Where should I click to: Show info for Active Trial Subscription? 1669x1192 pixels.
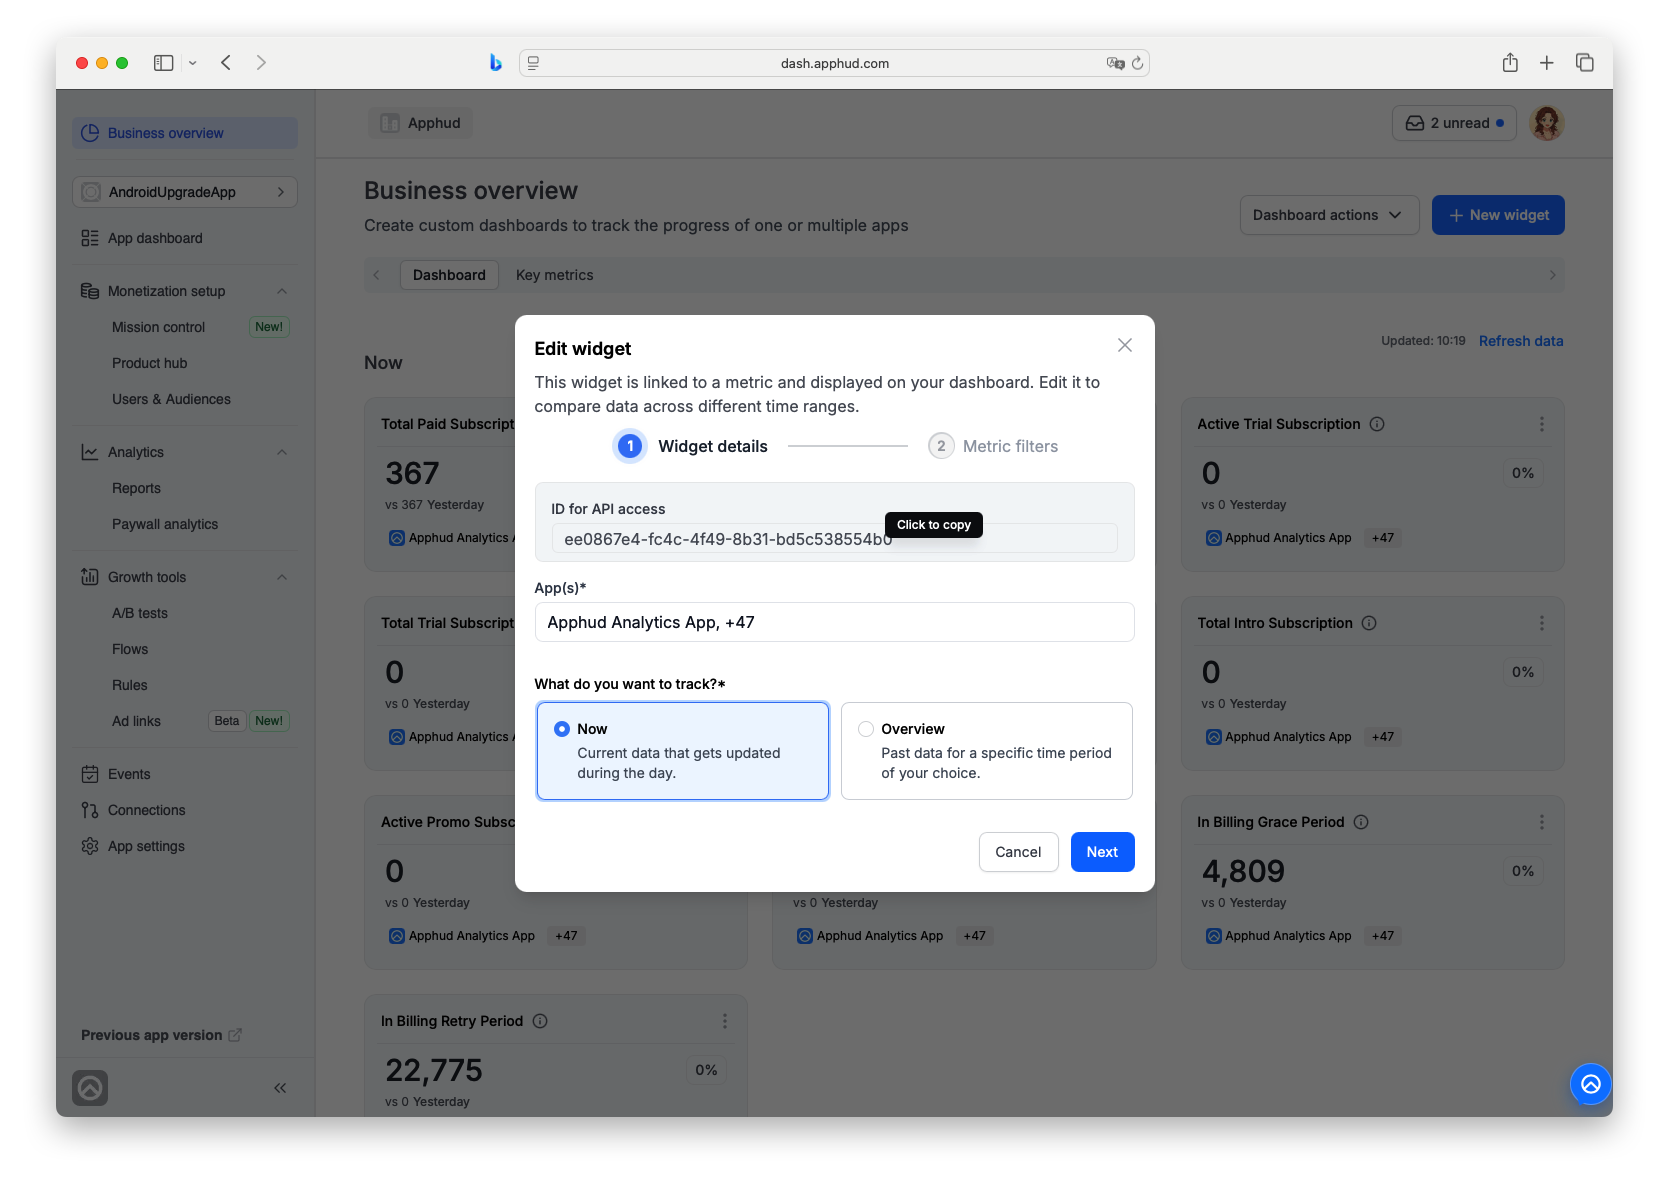click(1377, 424)
